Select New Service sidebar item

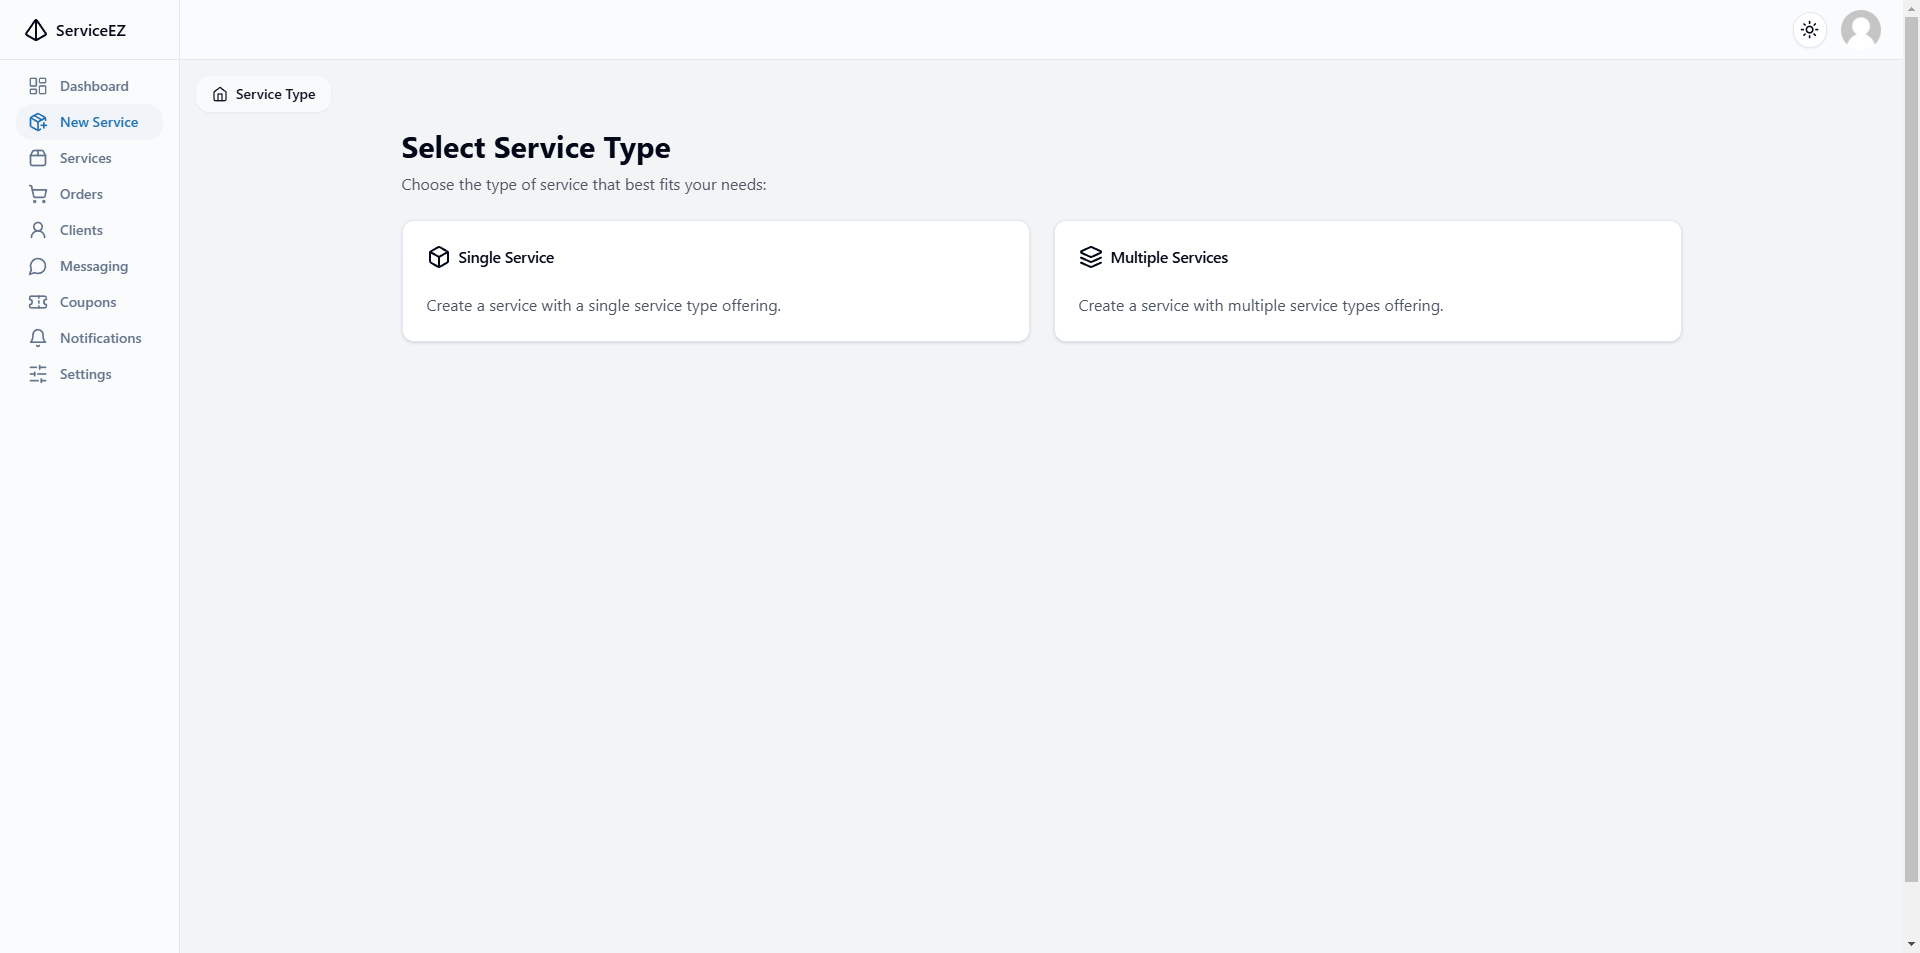(x=89, y=122)
